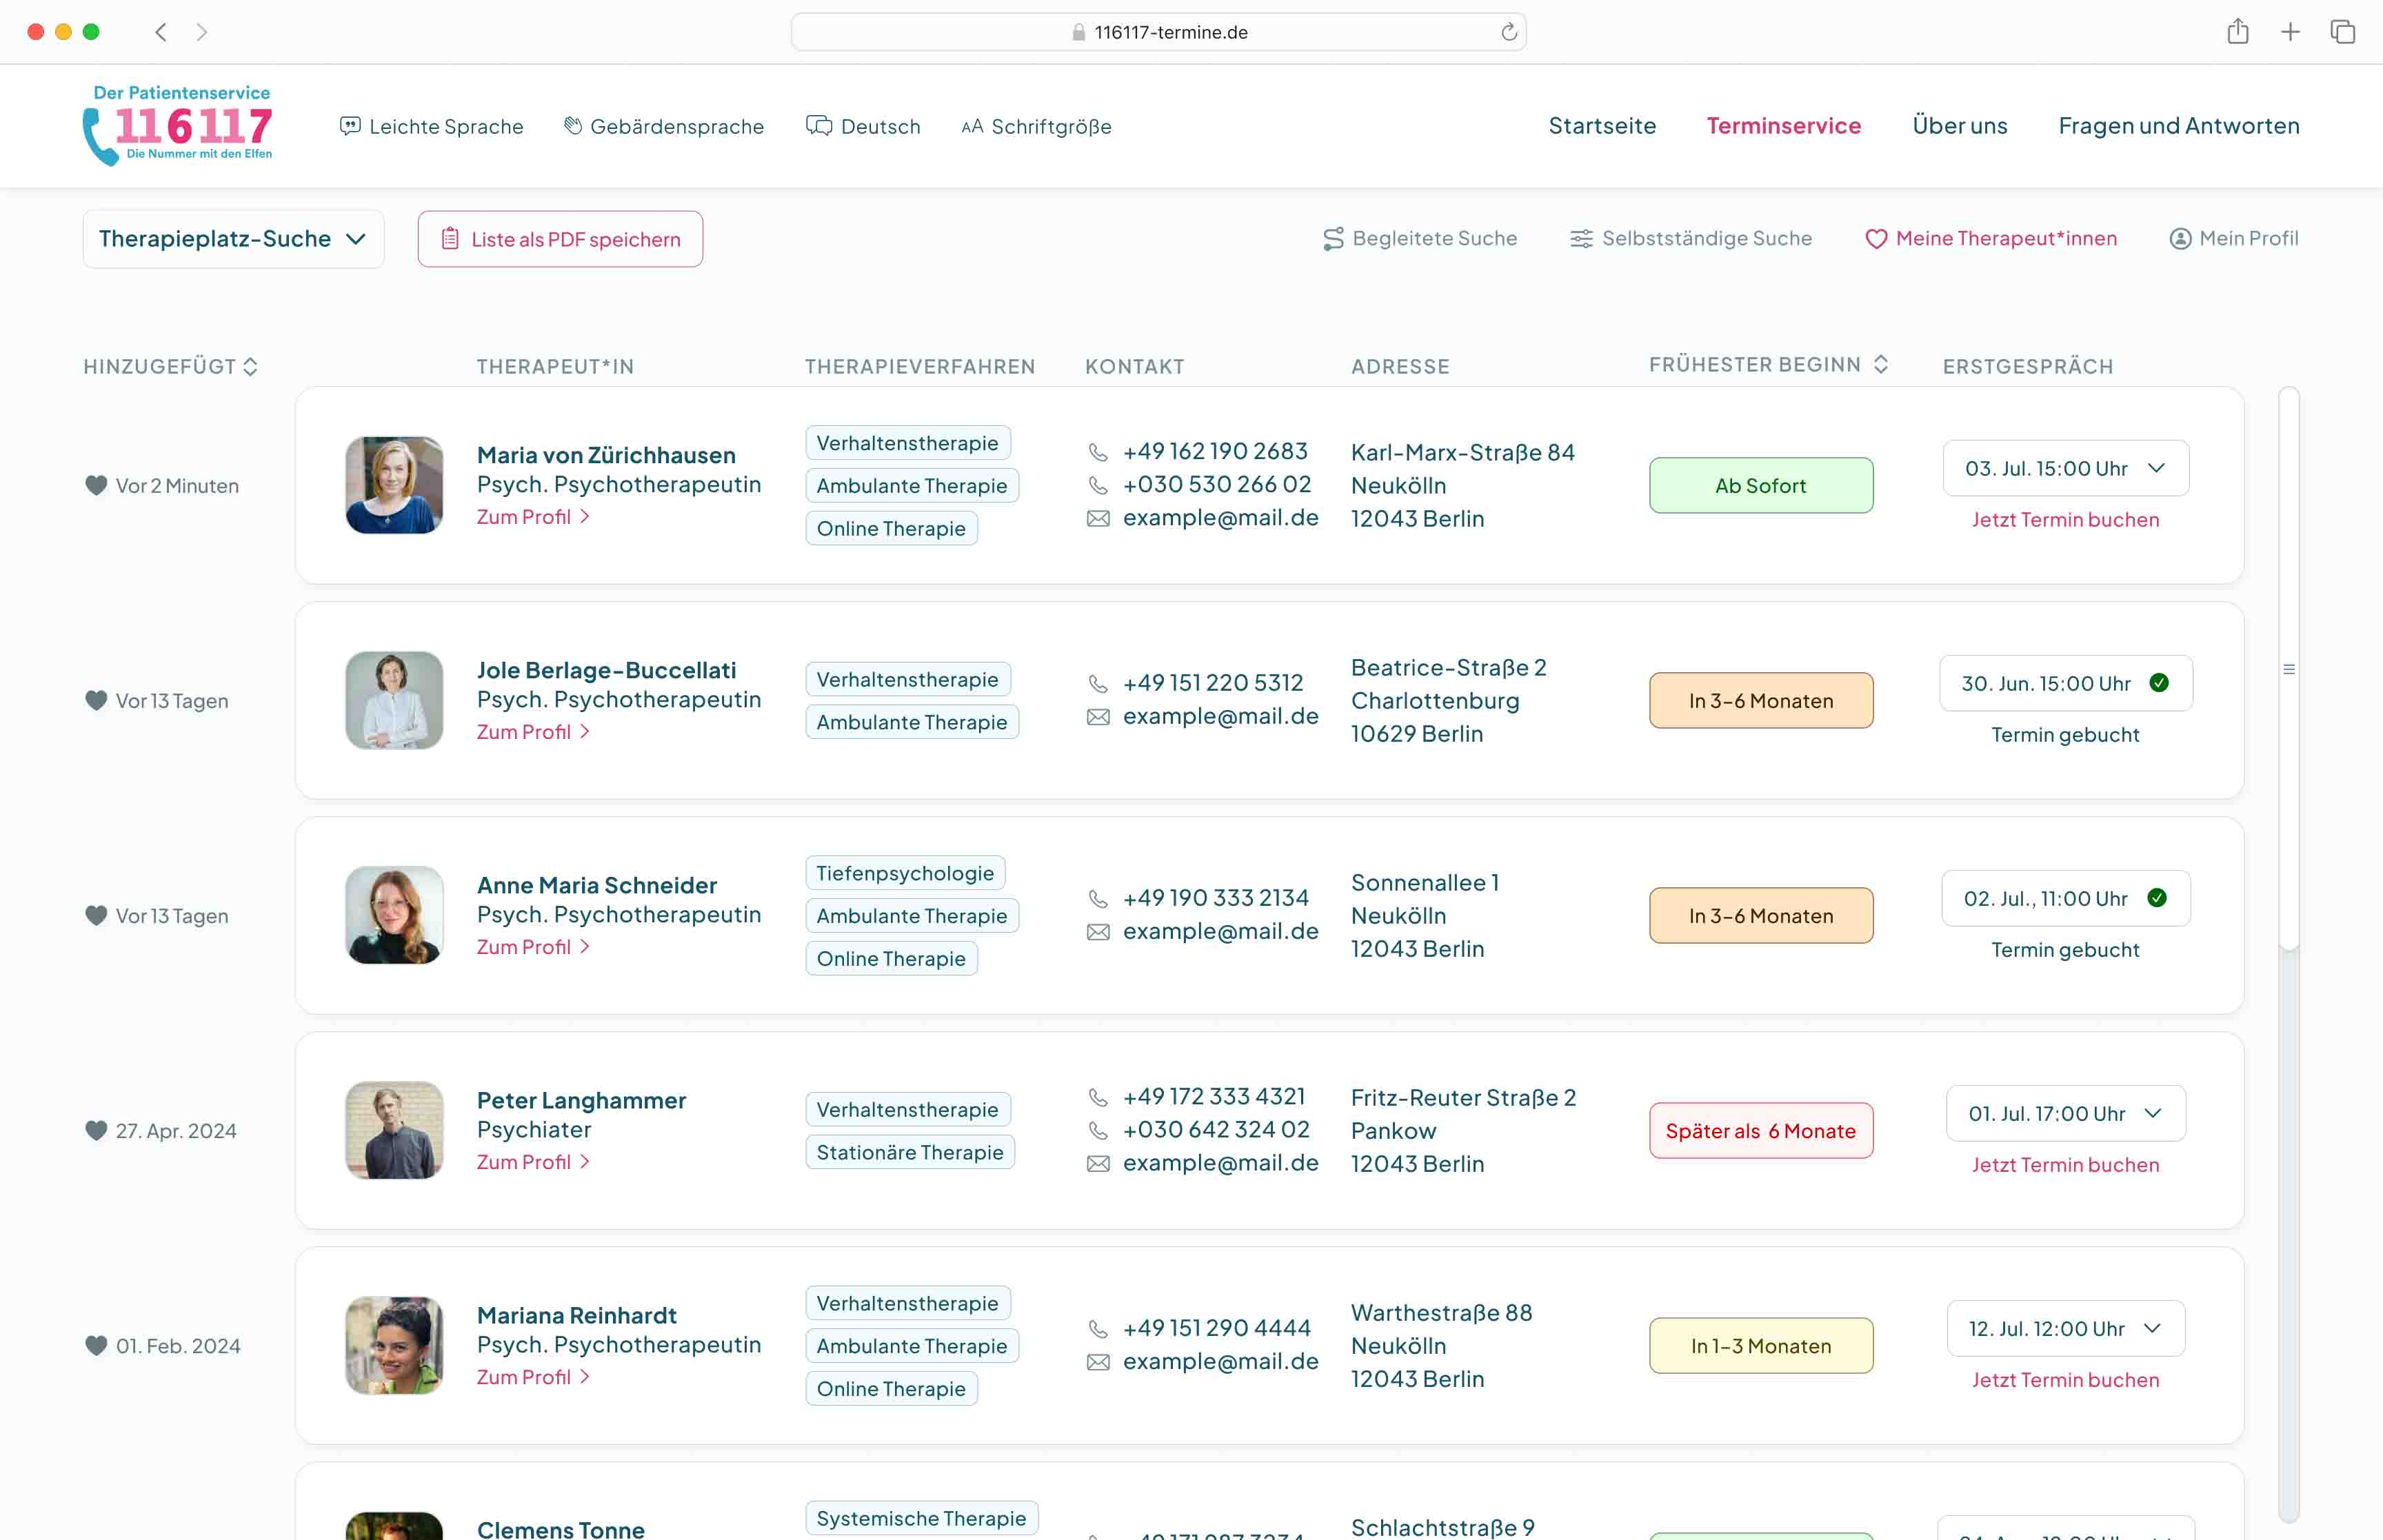Click the Tiefenpsychologie tag for Anne Maria Schneider
This screenshot has height=1540, width=2383.
pyautogui.click(x=905, y=873)
